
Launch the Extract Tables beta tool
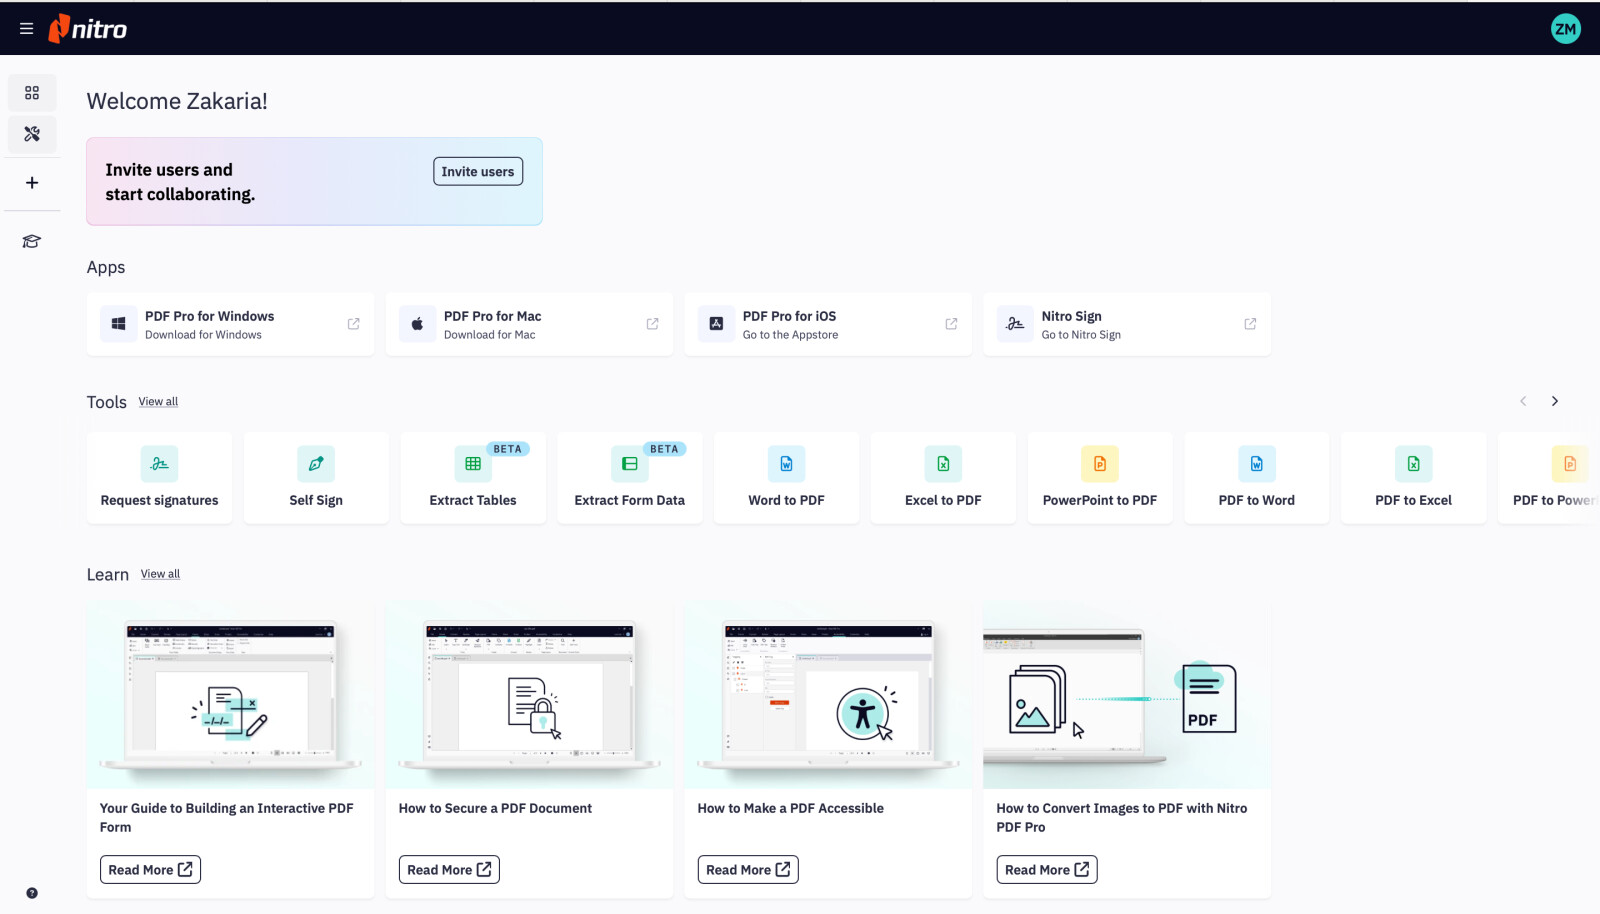tap(472, 478)
